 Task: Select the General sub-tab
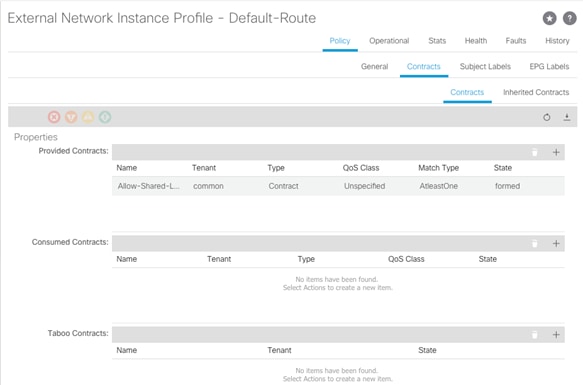[x=374, y=66]
